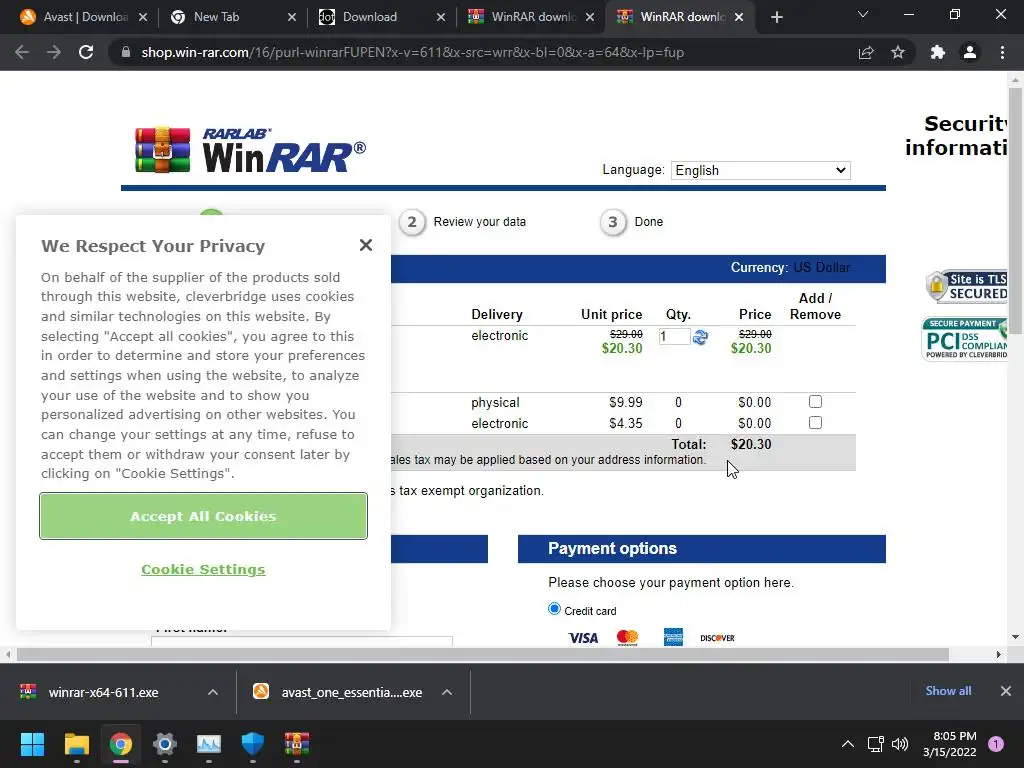Screen dimensions: 1024x768
Task: Go forward using the browser forward arrow
Action: click(54, 52)
